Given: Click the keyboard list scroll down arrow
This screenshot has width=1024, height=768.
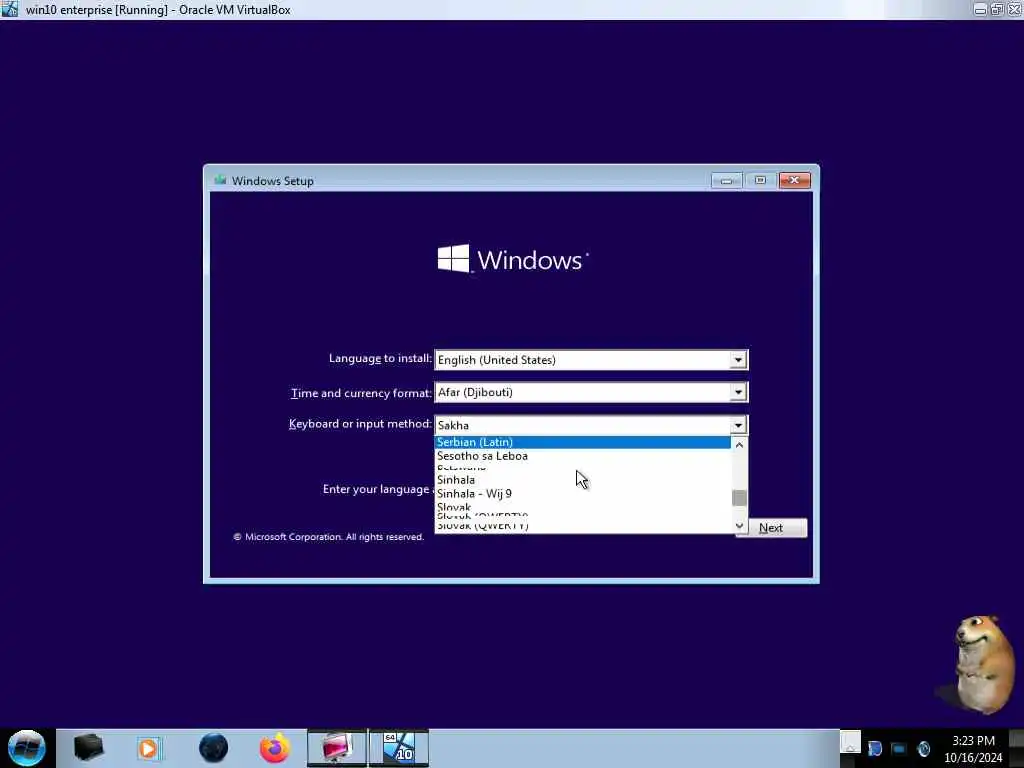Looking at the screenshot, I should [x=739, y=525].
